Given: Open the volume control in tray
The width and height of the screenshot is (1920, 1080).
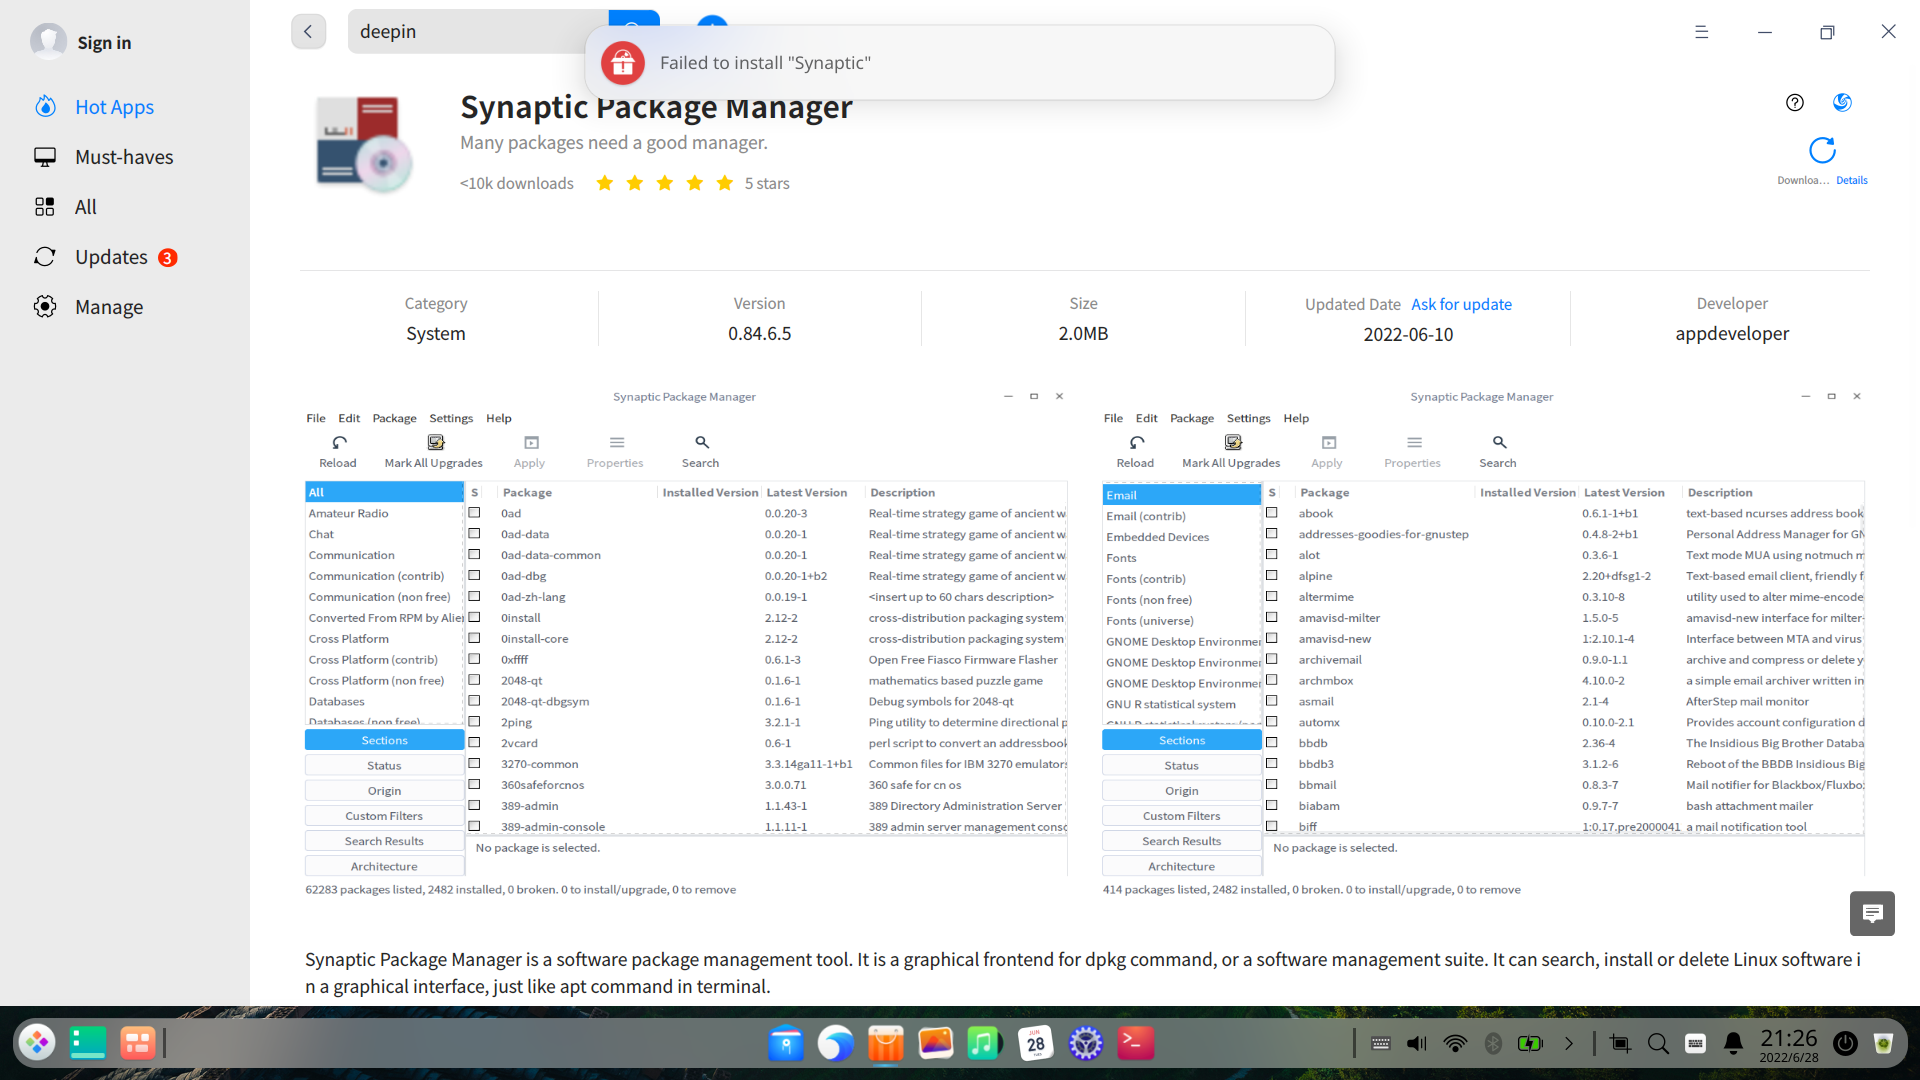Looking at the screenshot, I should click(1417, 1044).
